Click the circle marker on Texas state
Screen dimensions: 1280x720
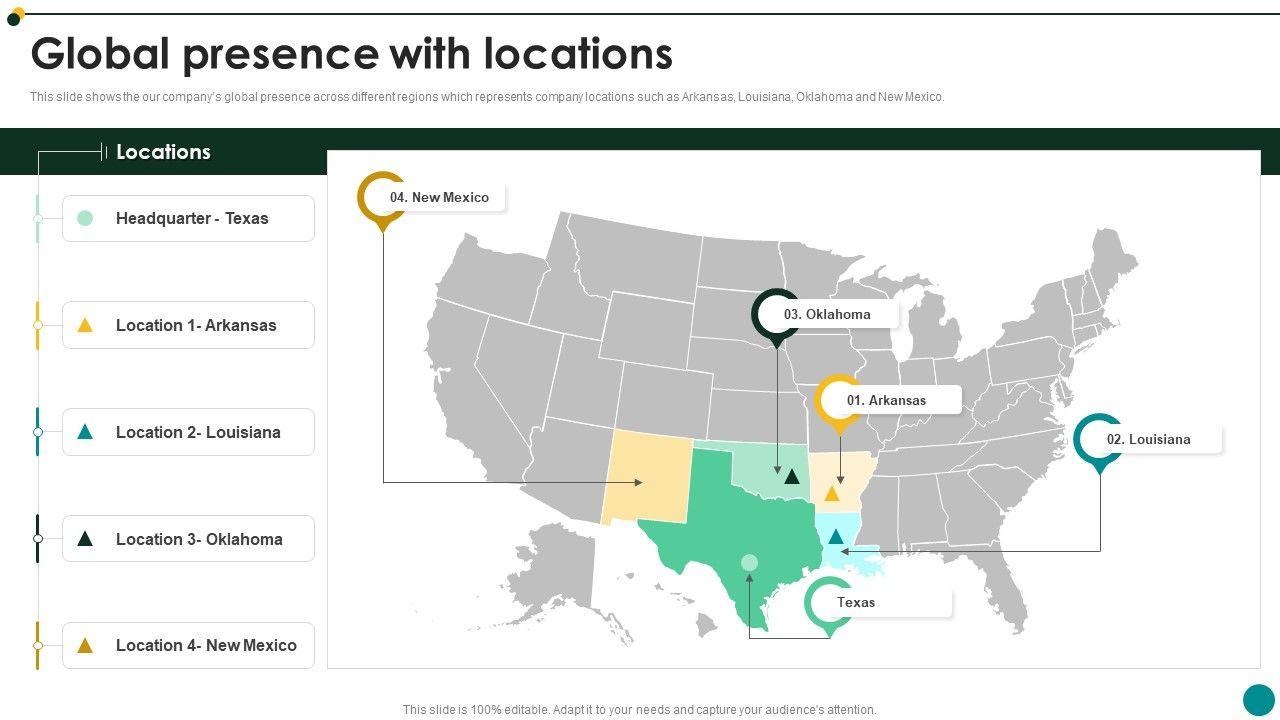pyautogui.click(x=749, y=563)
